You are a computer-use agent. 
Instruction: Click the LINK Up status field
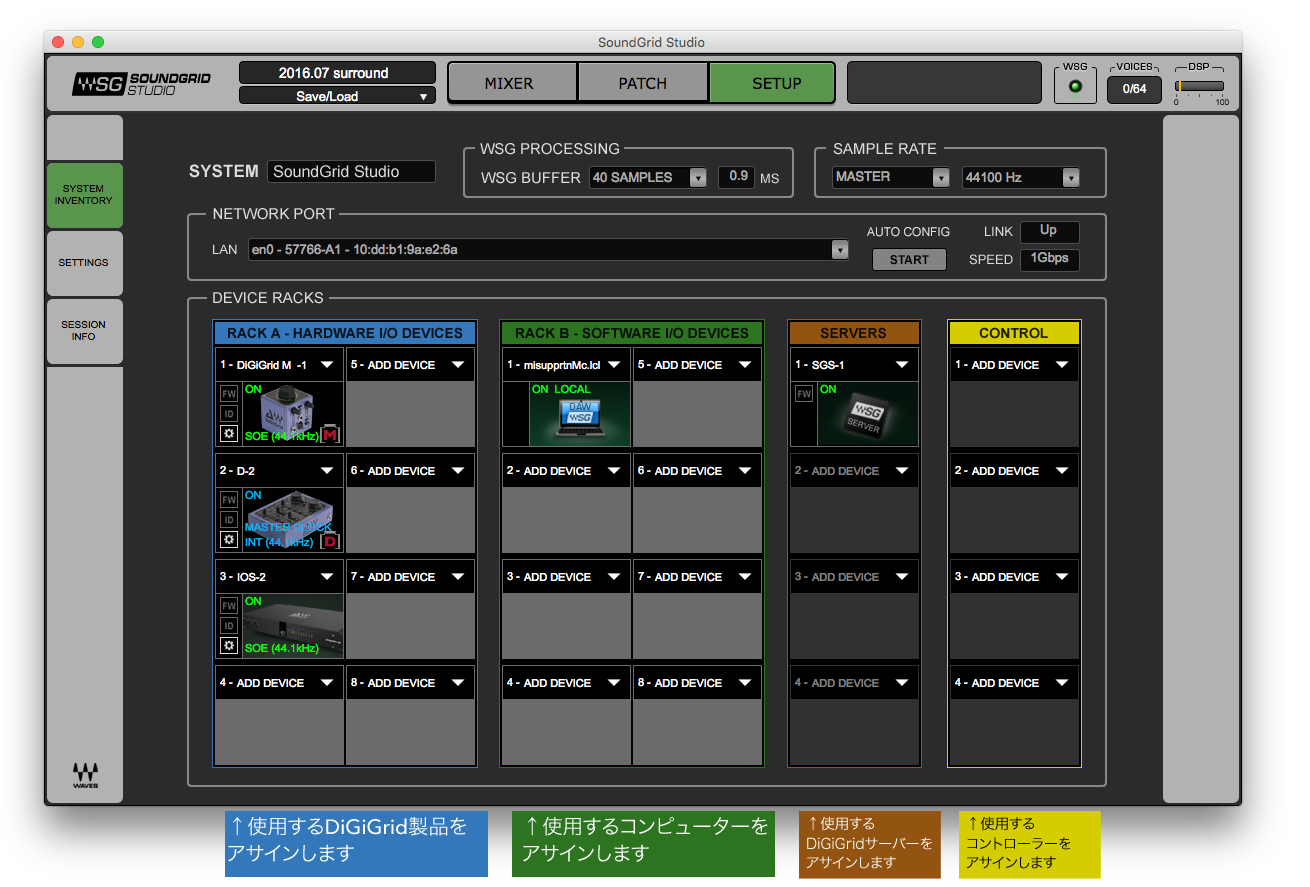point(1049,232)
